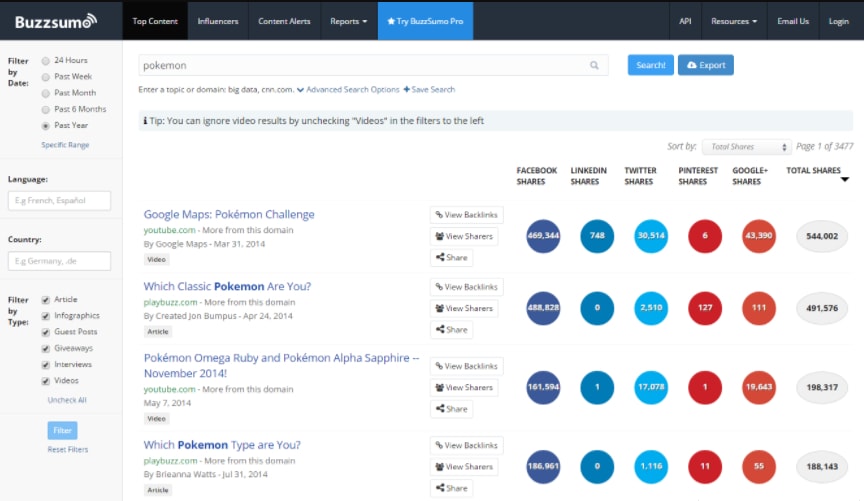Facebook shares circle 469,344 for Google Maps

click(x=543, y=236)
